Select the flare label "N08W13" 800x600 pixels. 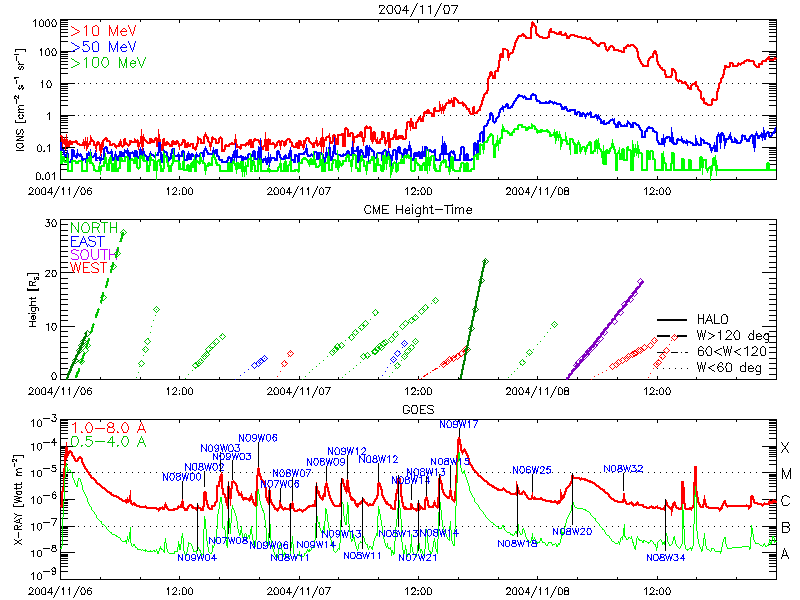[x=426, y=472]
